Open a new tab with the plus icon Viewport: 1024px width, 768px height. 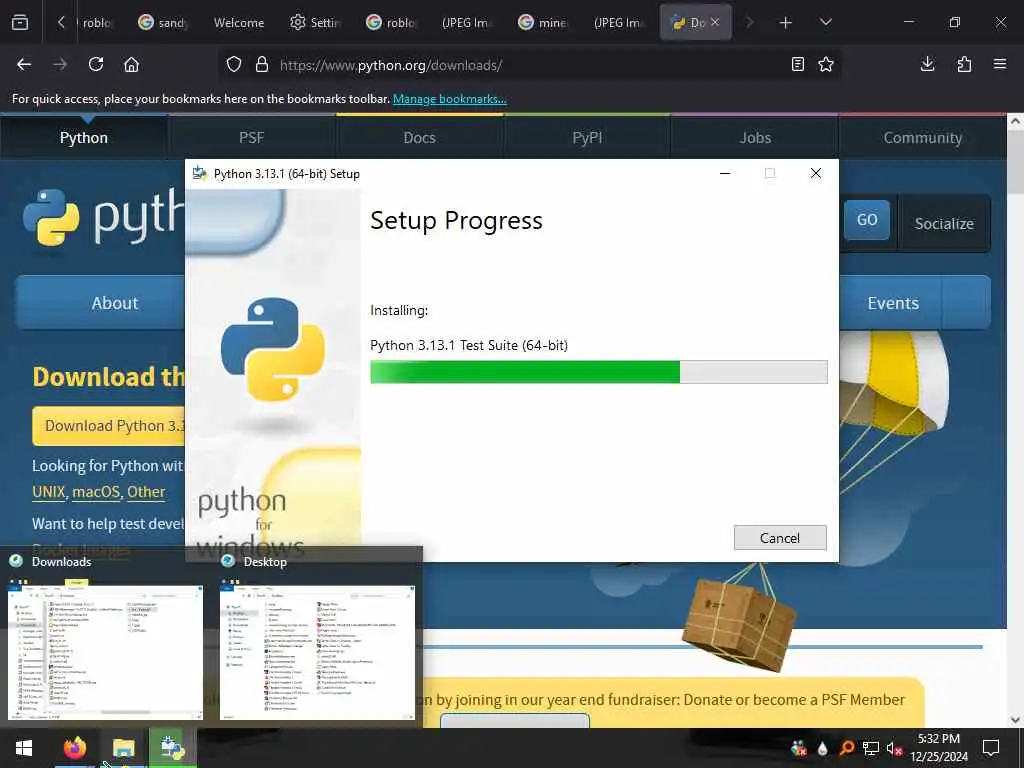pos(786,23)
